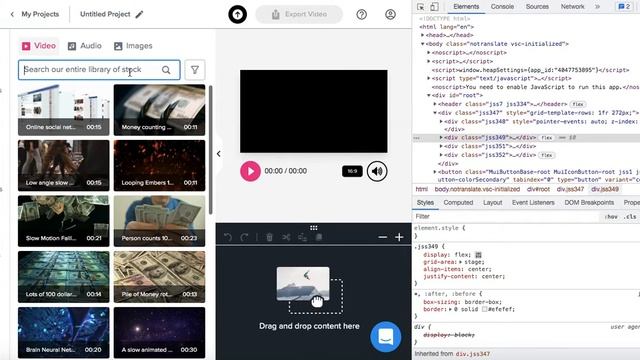The image size is (640, 360).
Task: Select Online social net... video thumbnail
Action: point(64,110)
